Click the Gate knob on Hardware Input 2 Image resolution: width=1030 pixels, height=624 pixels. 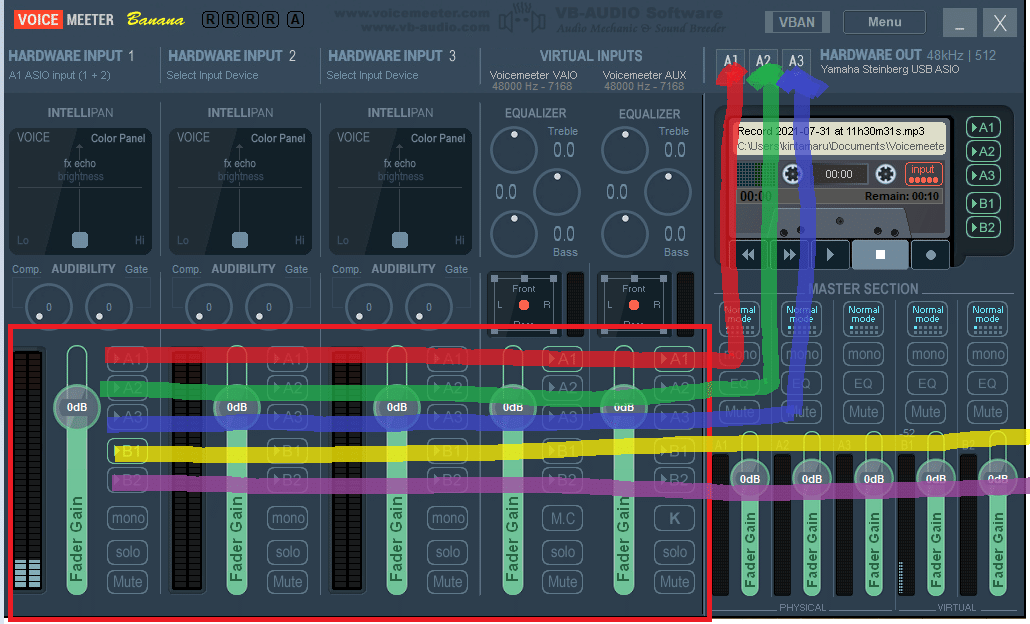[269, 307]
